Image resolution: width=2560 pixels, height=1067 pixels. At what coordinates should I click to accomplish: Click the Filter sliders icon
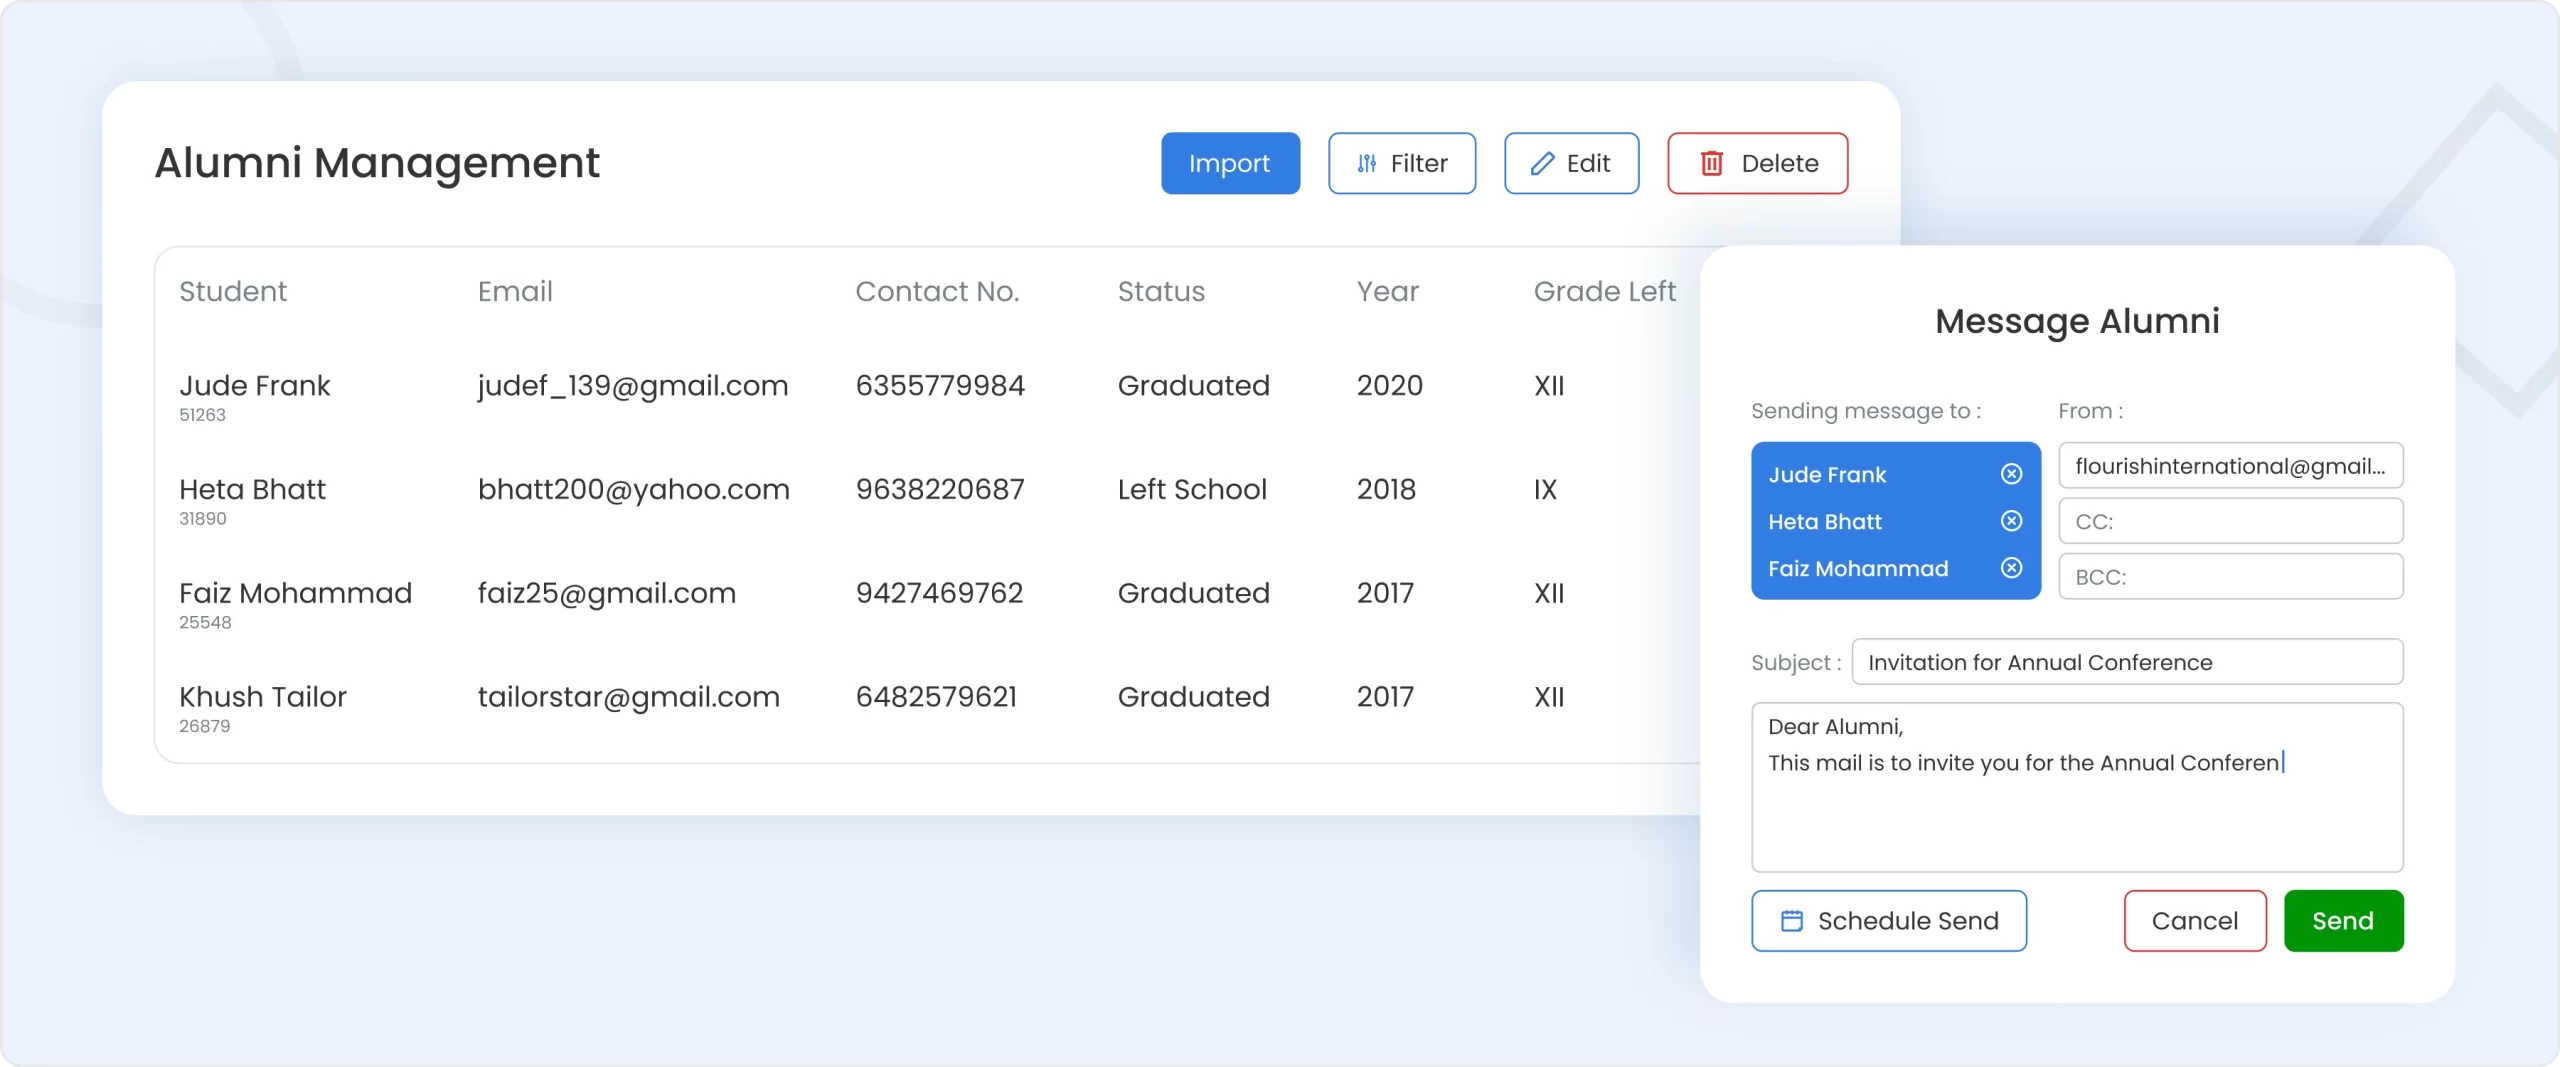pyautogui.click(x=1367, y=163)
